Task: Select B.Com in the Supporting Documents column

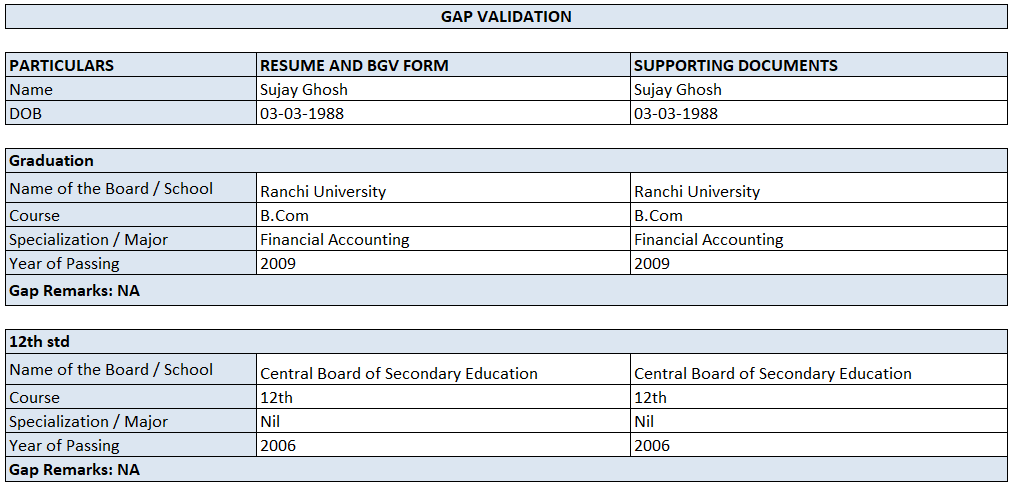Action: [x=659, y=216]
